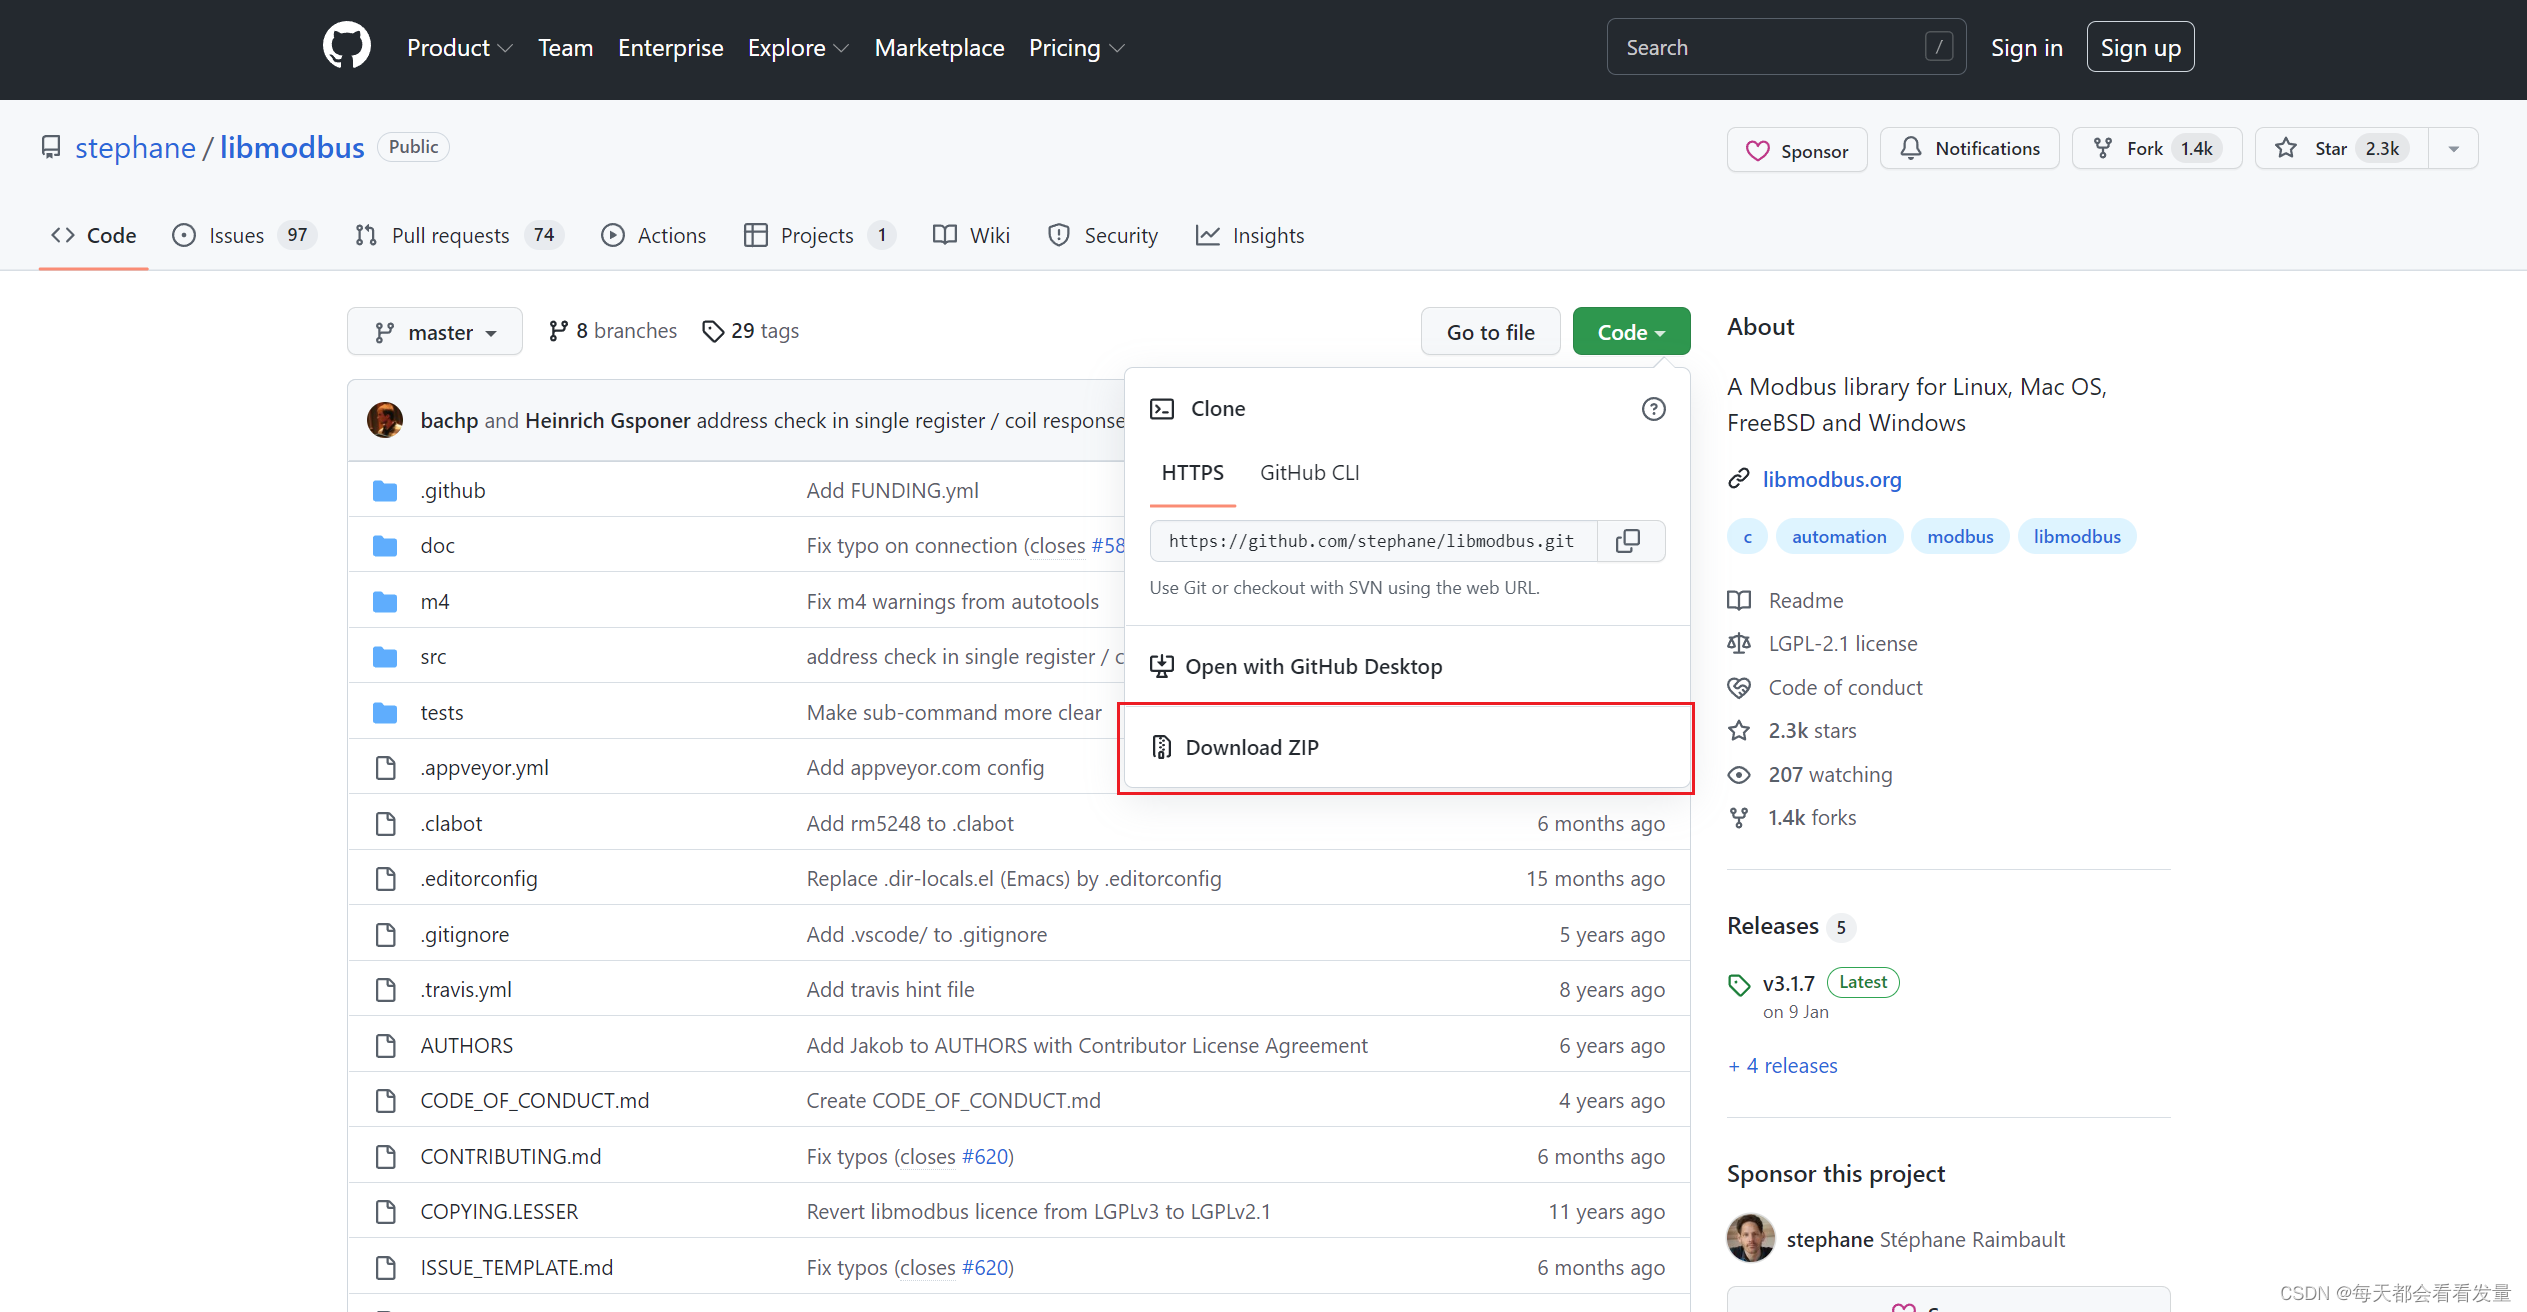2527x1312 pixels.
Task: Copy the clone URL with clipboard icon
Action: click(x=1628, y=541)
